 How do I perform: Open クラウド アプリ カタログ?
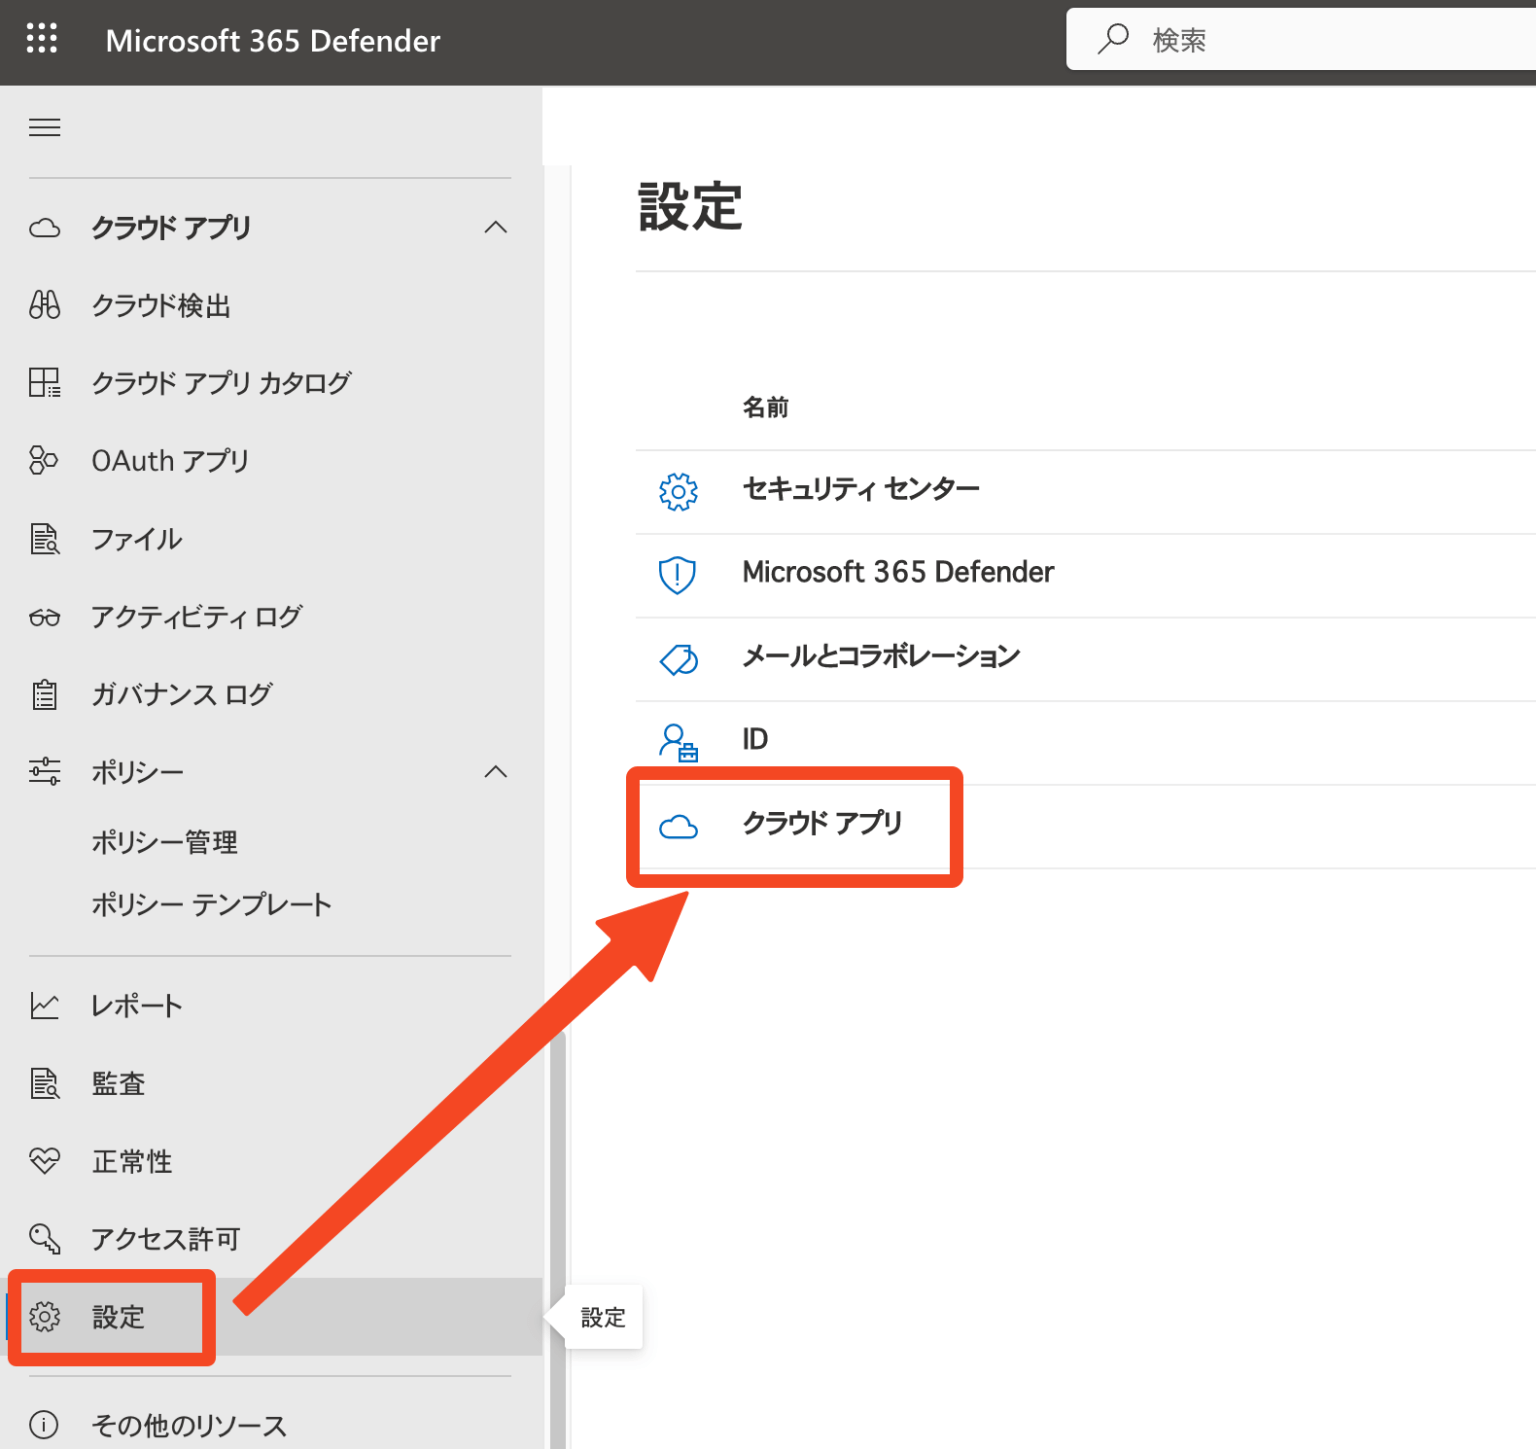pos(221,383)
